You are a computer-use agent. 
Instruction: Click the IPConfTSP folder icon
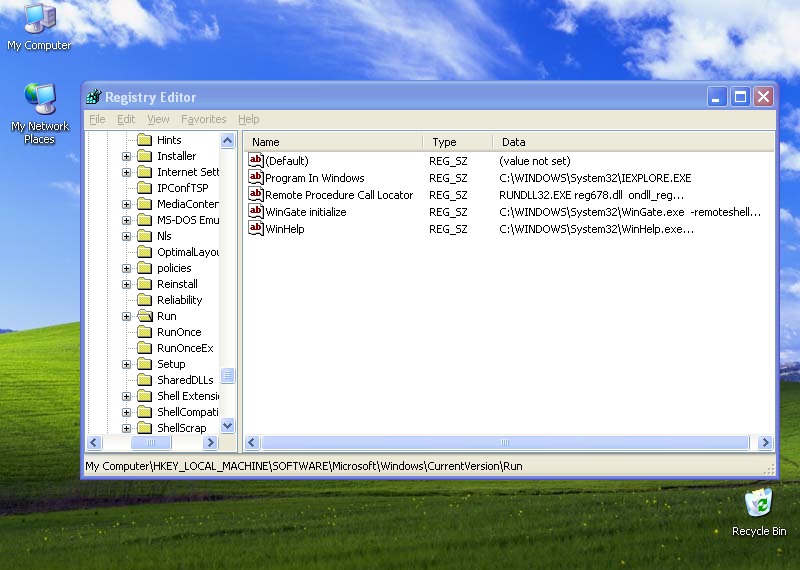pos(145,188)
